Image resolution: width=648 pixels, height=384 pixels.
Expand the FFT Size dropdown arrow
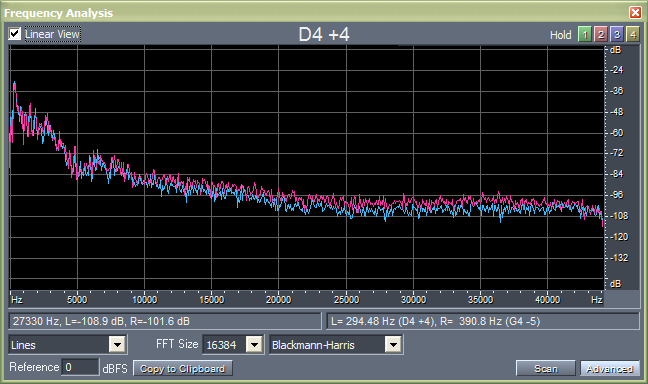[254, 344]
